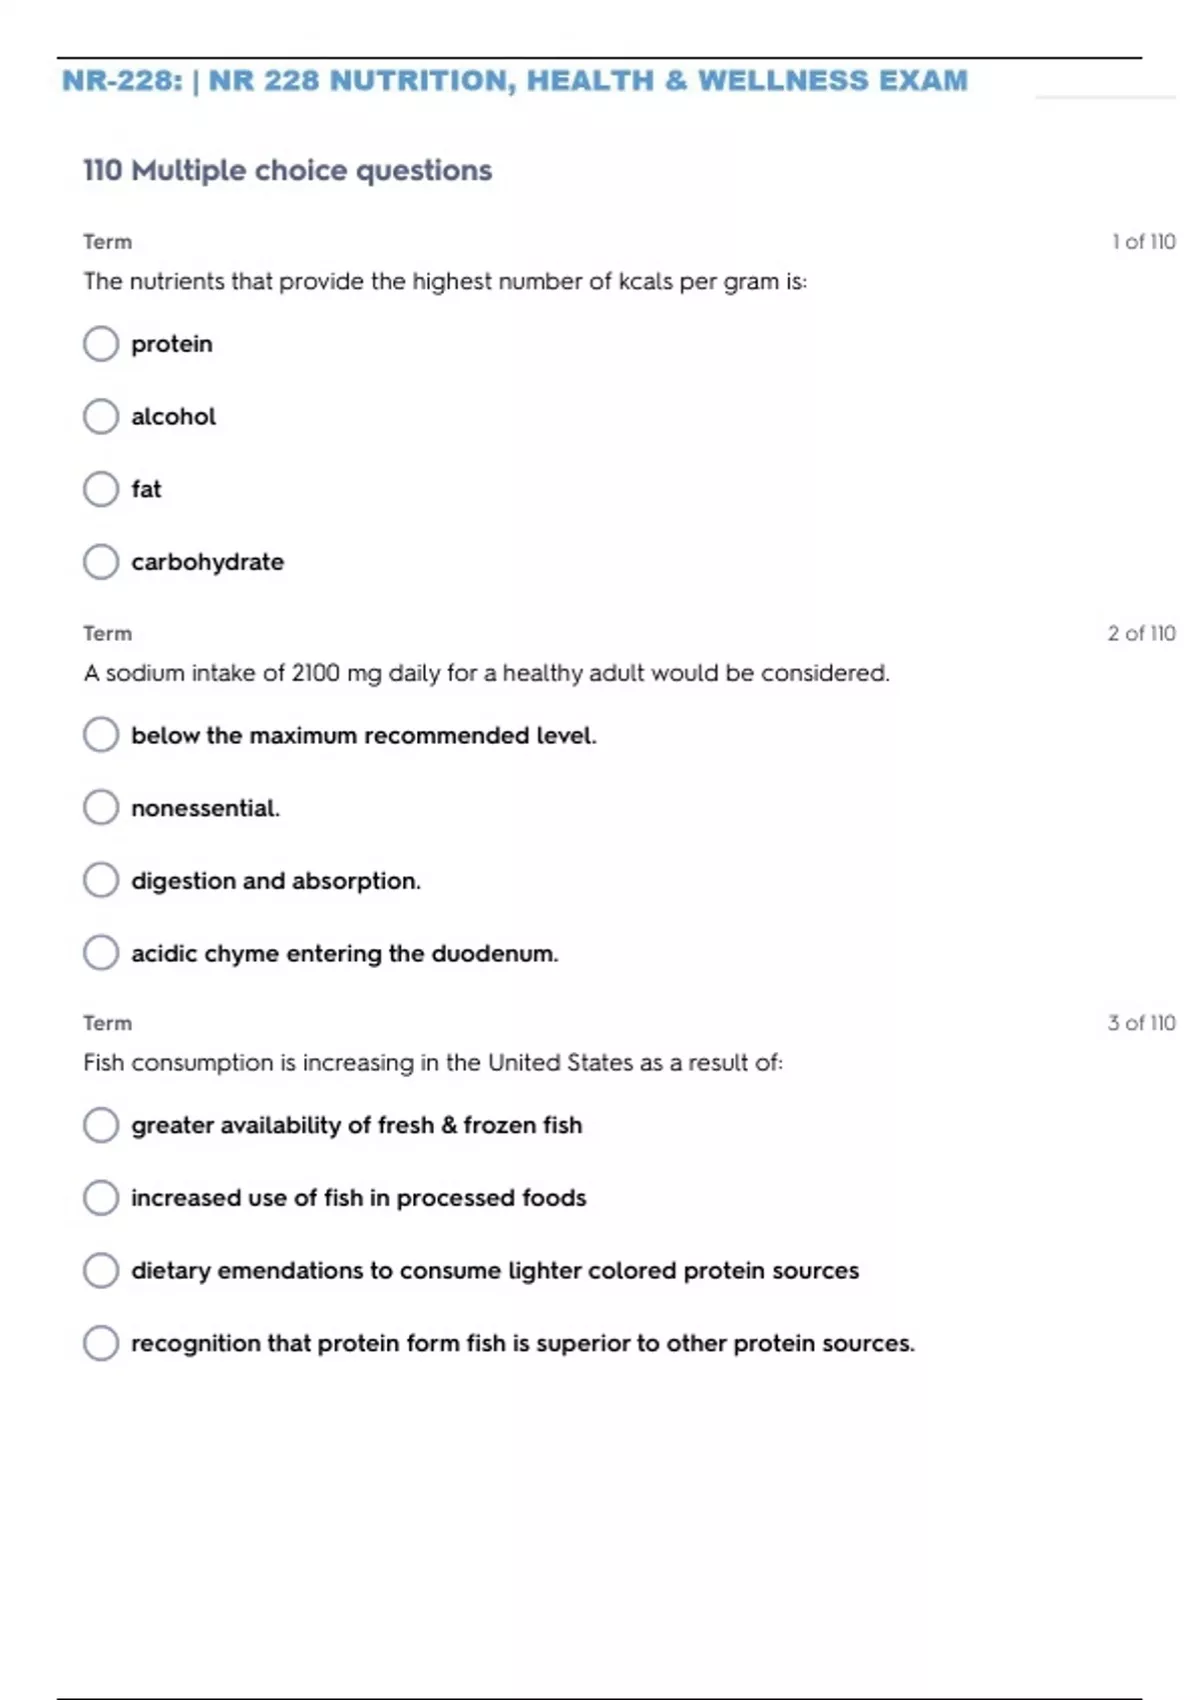Select the 'protein' radio option
The height and width of the screenshot is (1700, 1200).
[x=101, y=344]
